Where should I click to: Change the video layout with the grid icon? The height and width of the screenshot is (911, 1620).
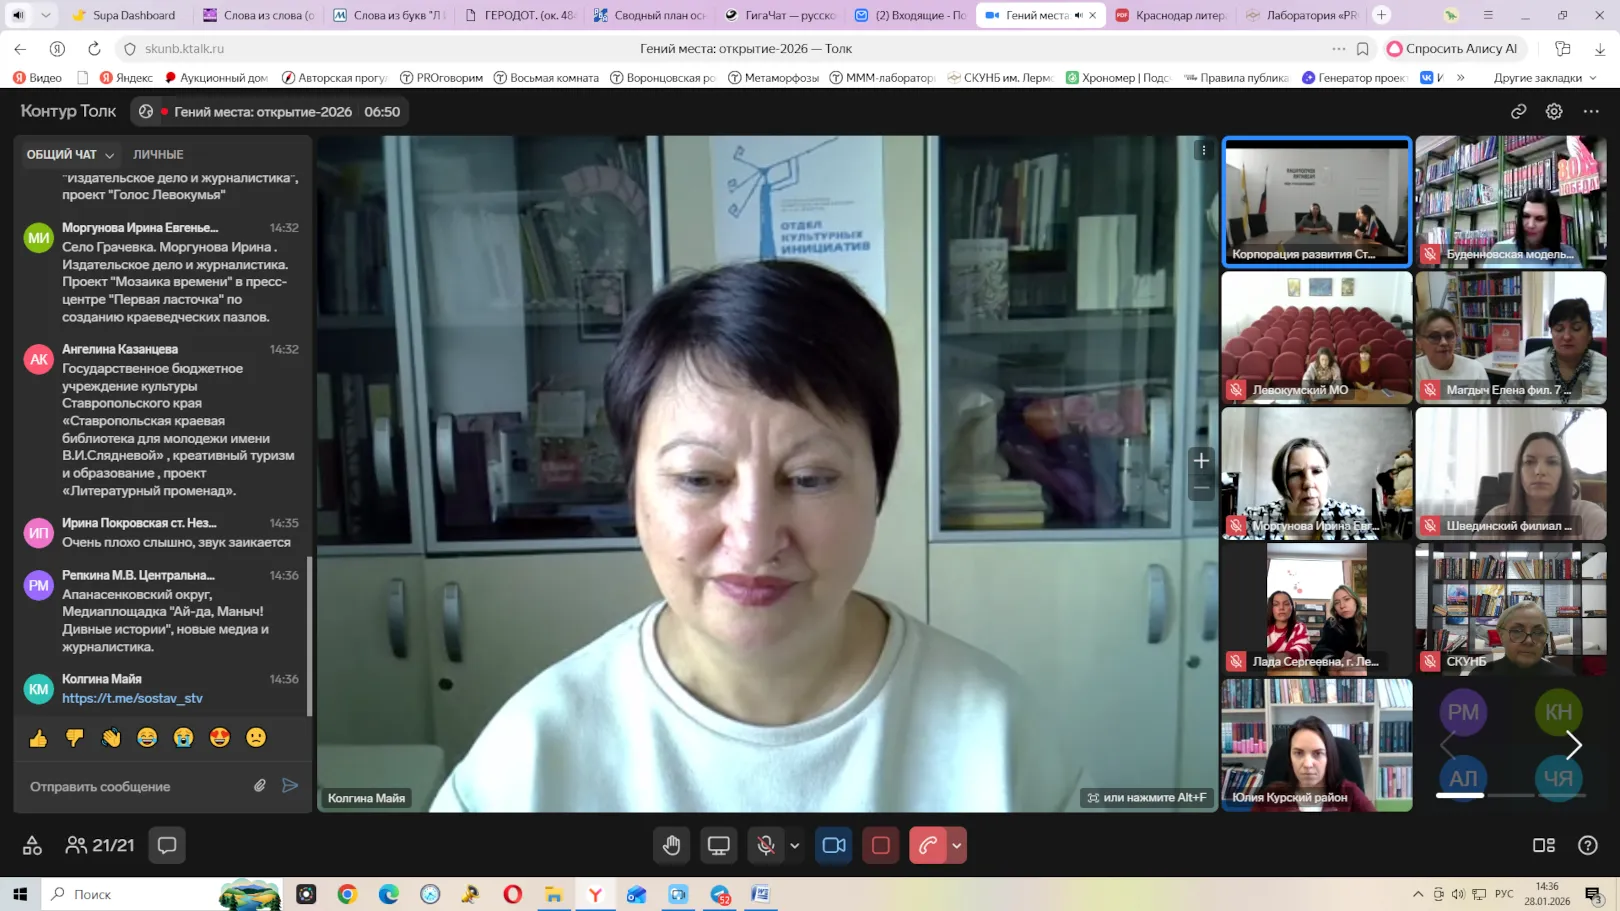tap(1544, 846)
